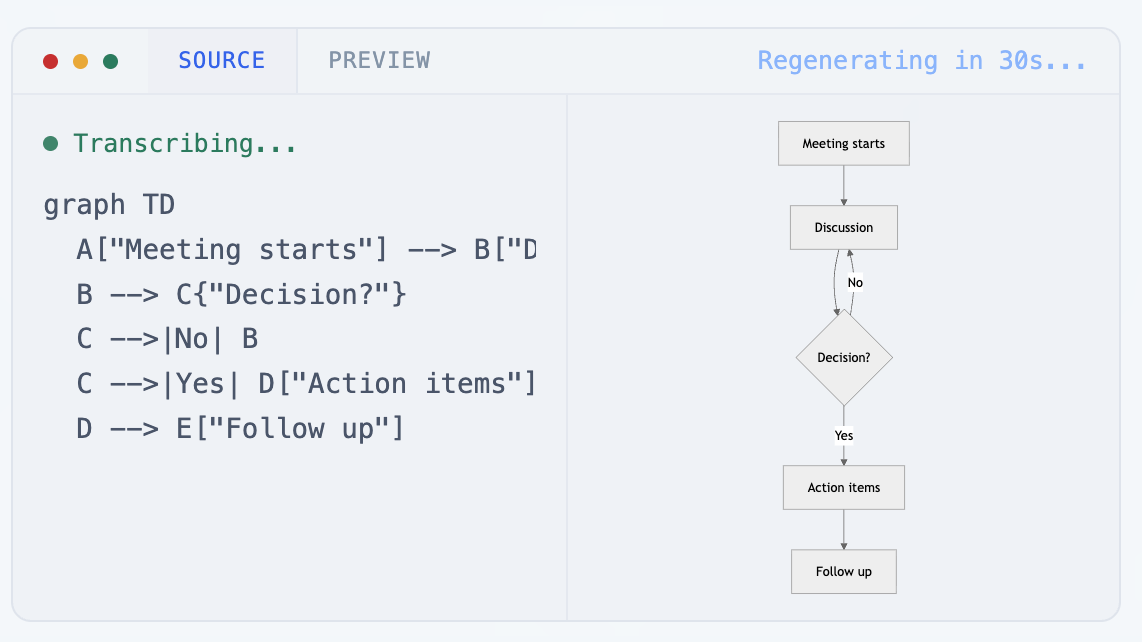The image size is (1142, 642).
Task: Click the yellow traffic-light window dot
Action: point(80,60)
